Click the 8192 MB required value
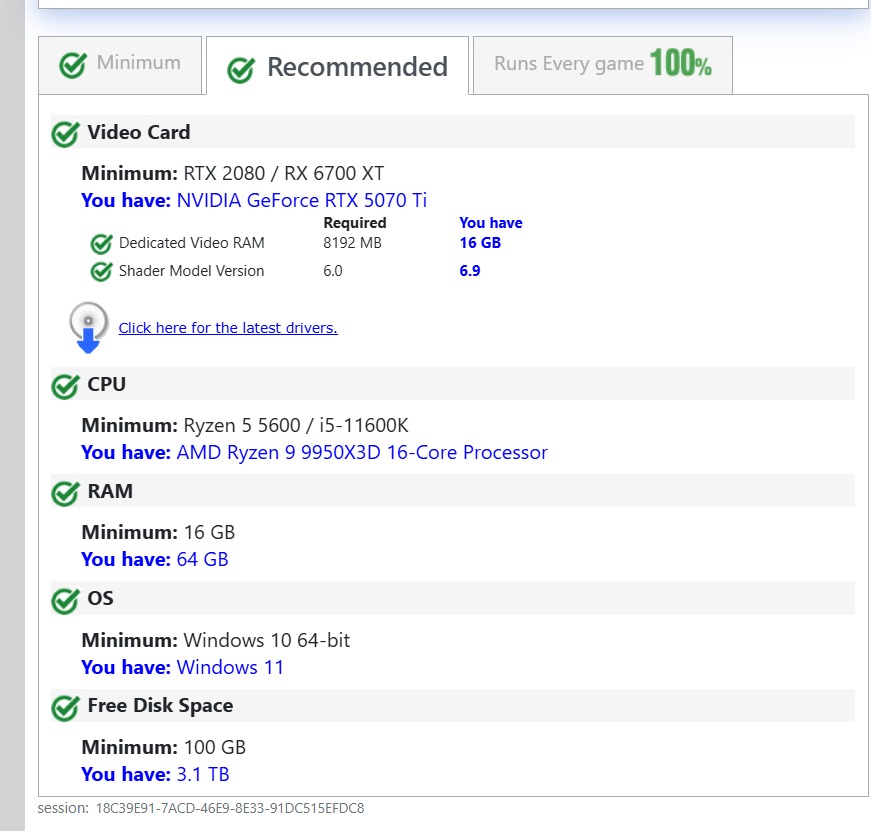 click(x=352, y=243)
